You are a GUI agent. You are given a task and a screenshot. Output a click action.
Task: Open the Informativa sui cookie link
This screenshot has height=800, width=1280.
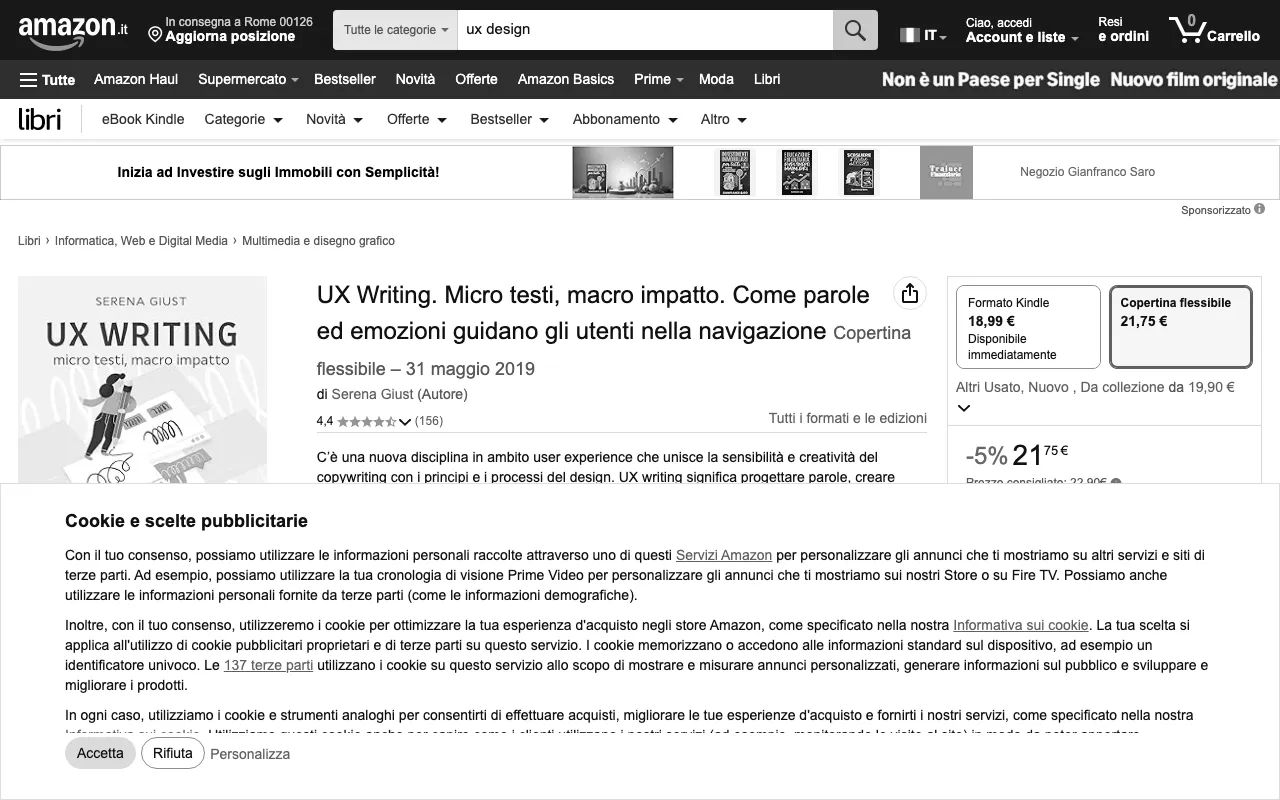tap(1020, 625)
